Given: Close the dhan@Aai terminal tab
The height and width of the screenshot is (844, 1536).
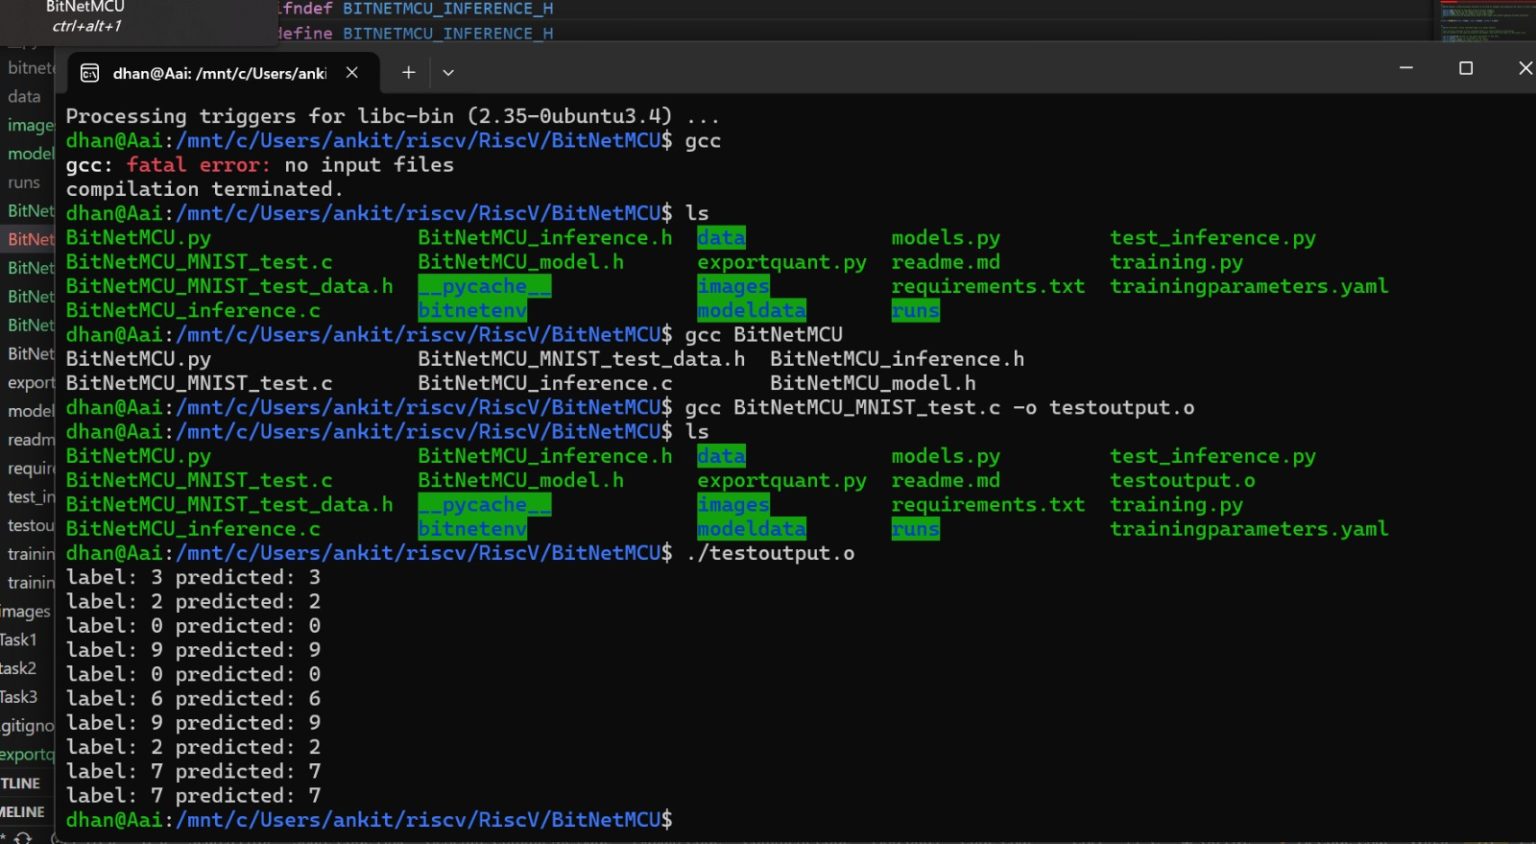Looking at the screenshot, I should (352, 72).
